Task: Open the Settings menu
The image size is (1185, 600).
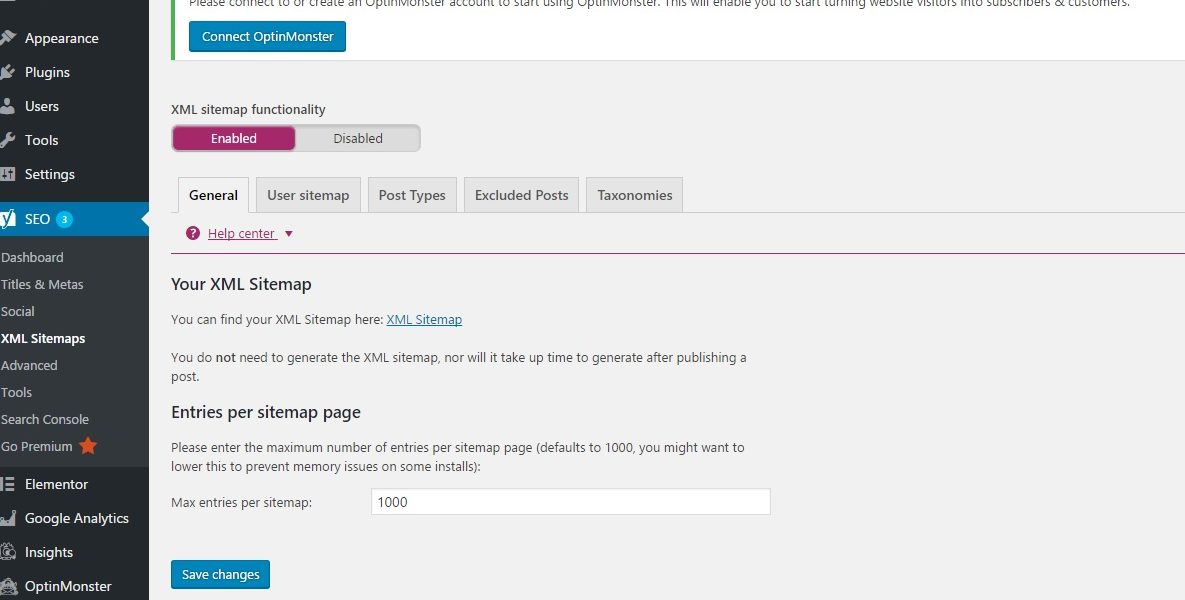Action: click(x=49, y=174)
